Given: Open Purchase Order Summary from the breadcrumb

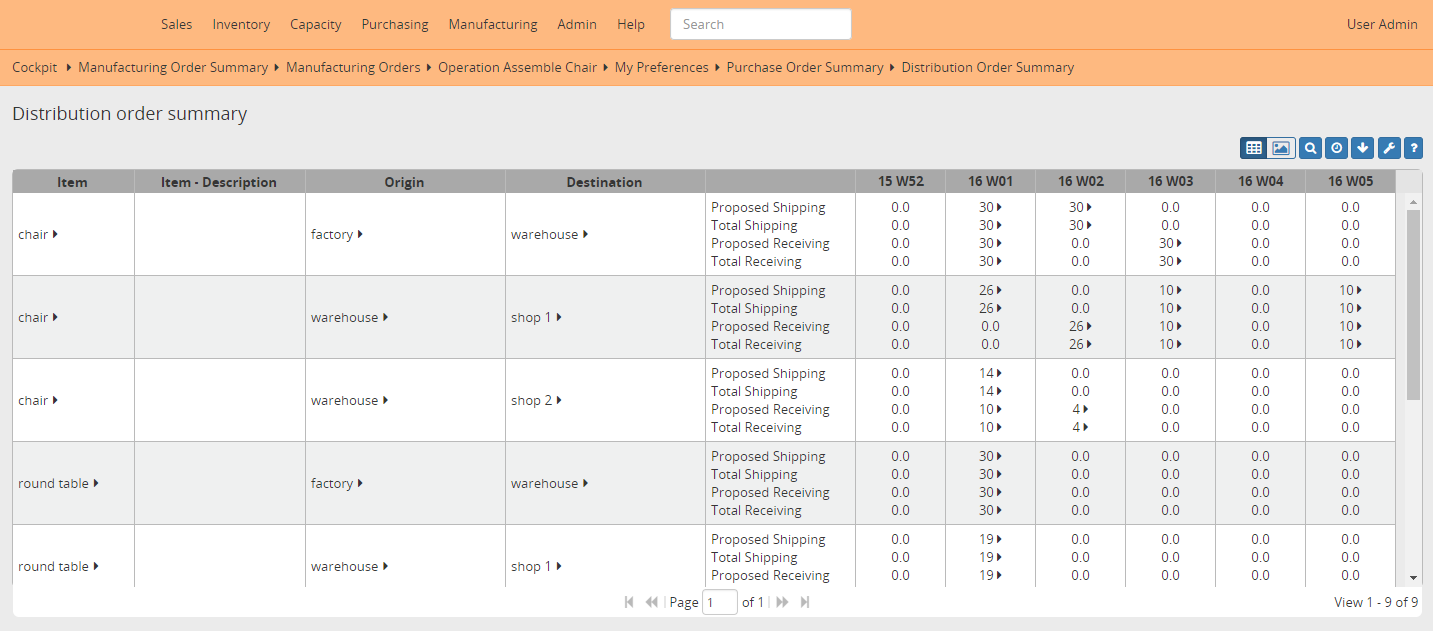Looking at the screenshot, I should pyautogui.click(x=804, y=67).
